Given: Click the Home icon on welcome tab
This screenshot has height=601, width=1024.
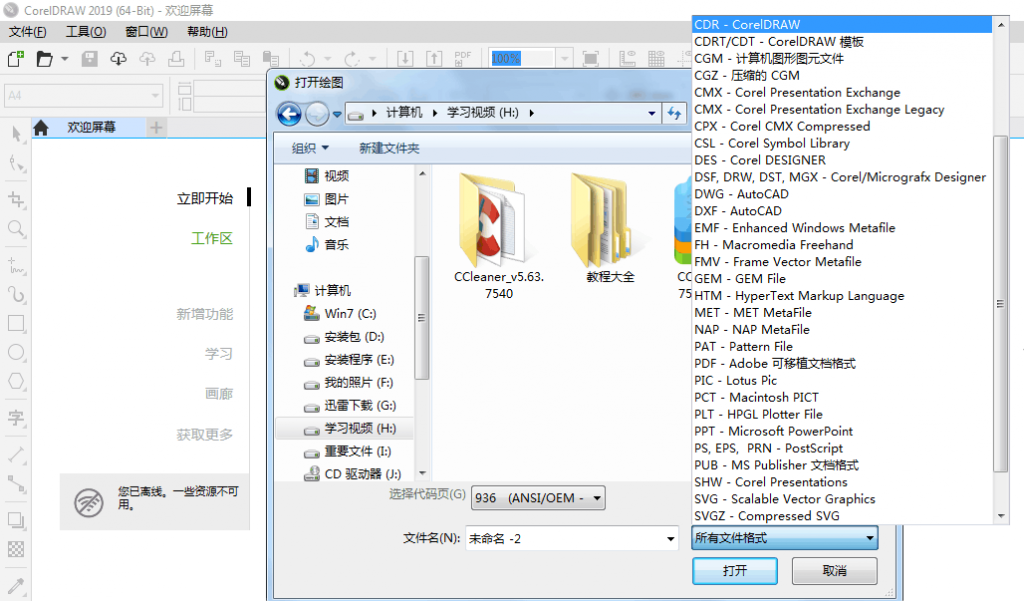Looking at the screenshot, I should click(x=41, y=127).
